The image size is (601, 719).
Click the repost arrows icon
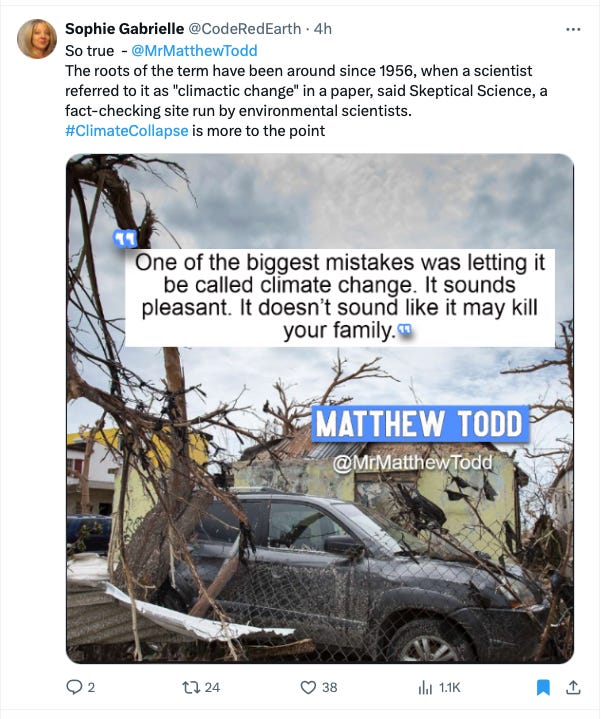pos(189,687)
